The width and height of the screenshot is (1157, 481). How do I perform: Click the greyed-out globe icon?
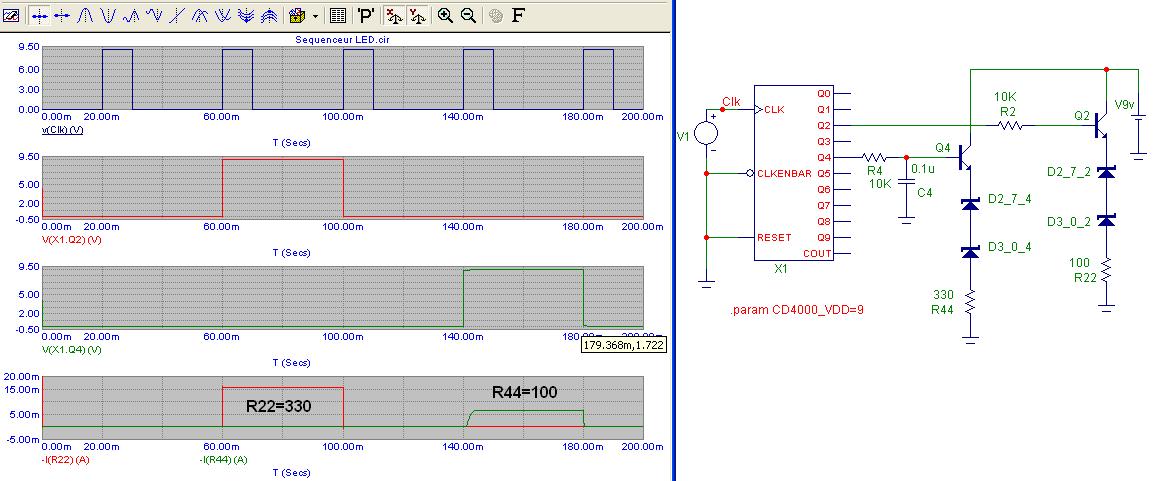496,15
